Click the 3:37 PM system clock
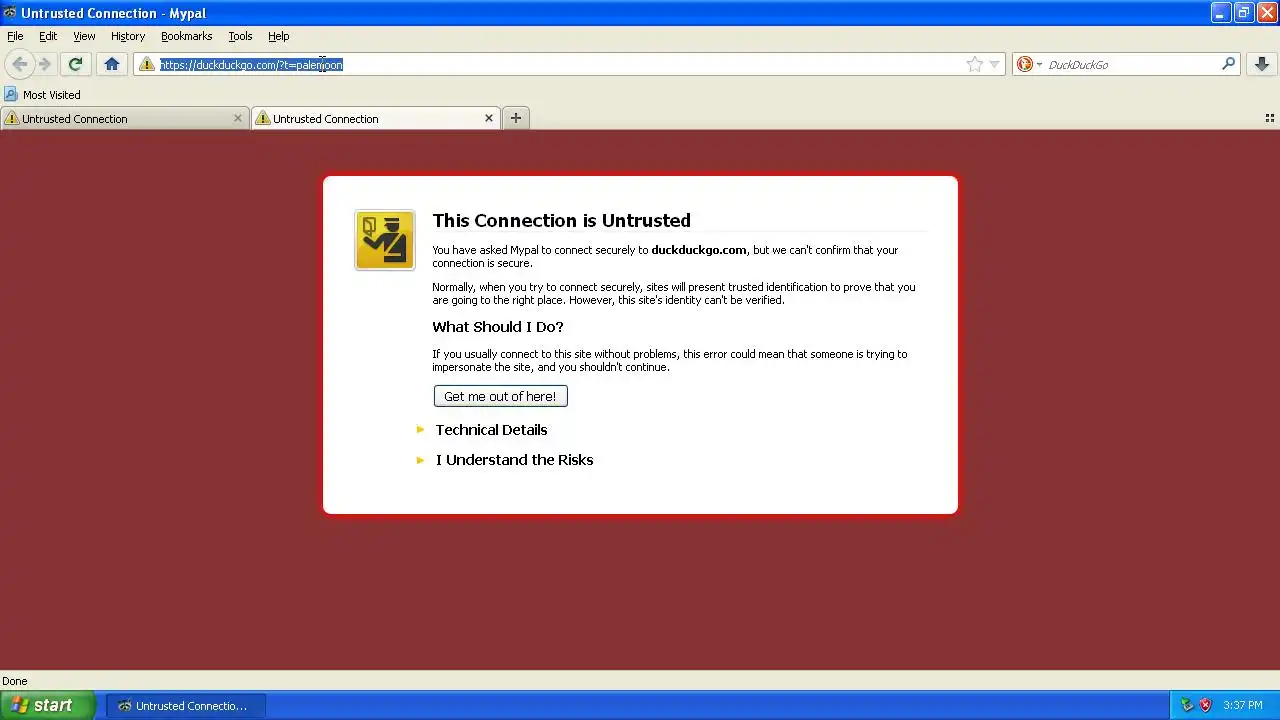1280x720 pixels. (1243, 705)
